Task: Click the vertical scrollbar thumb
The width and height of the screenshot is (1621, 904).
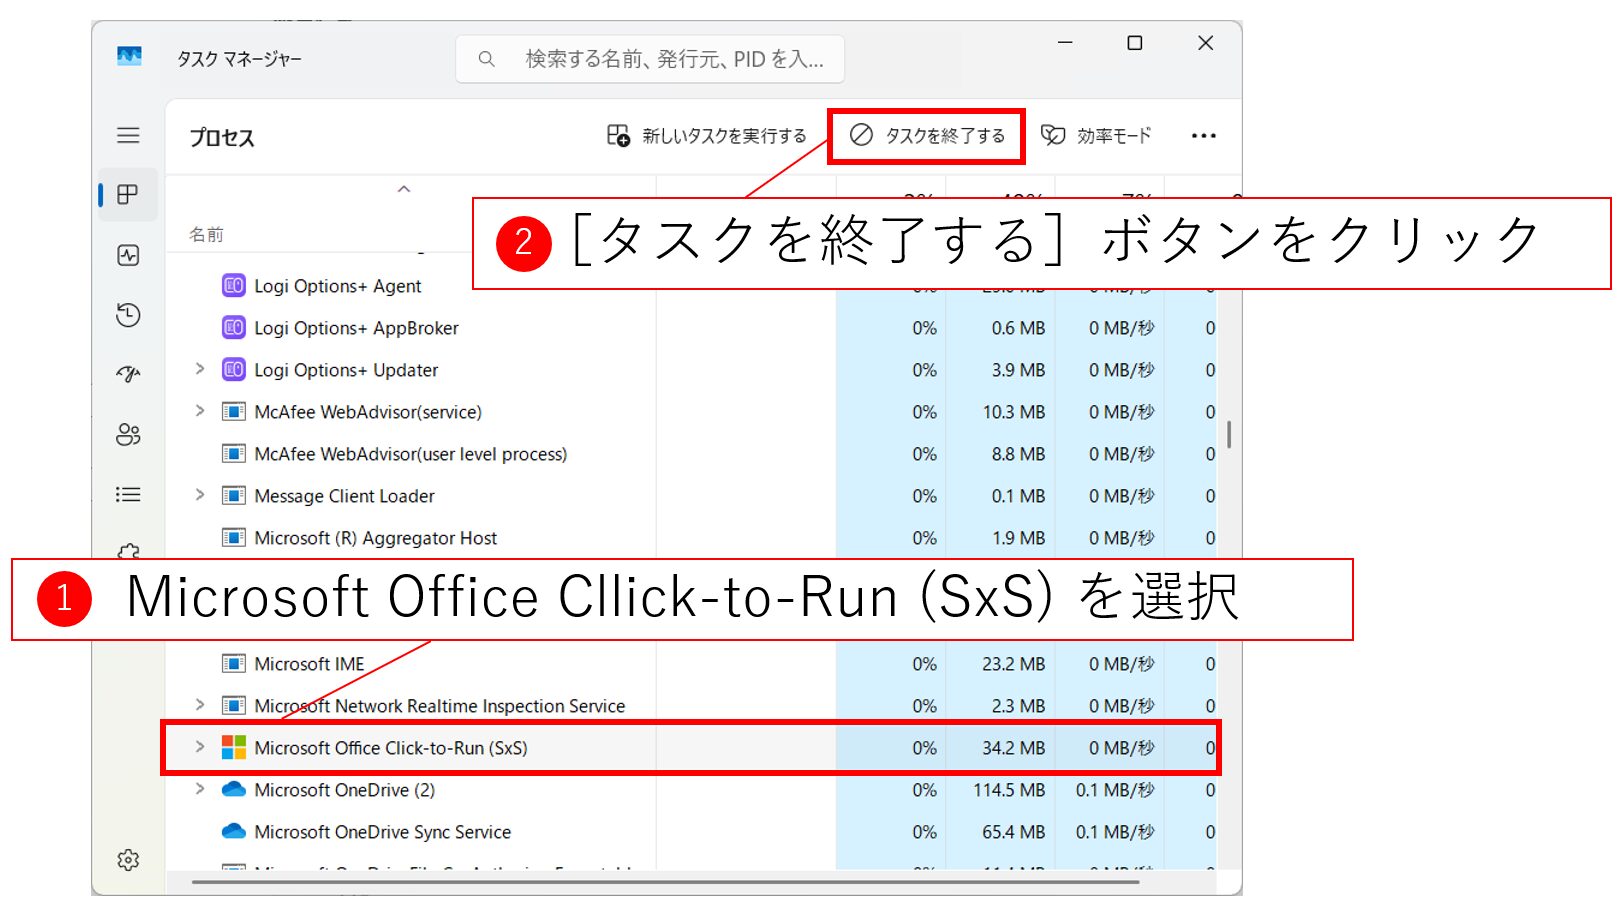Action: tap(1229, 434)
